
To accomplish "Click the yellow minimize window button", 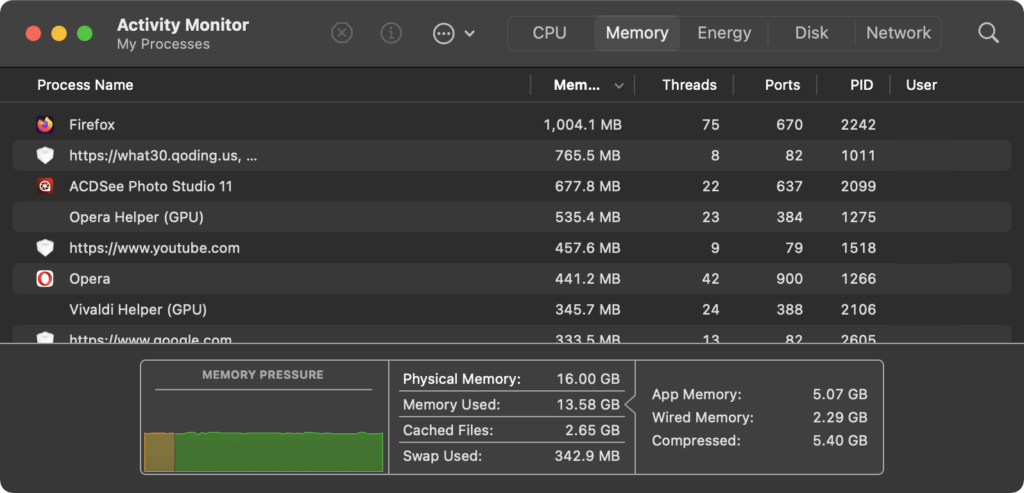I will (x=59, y=33).
